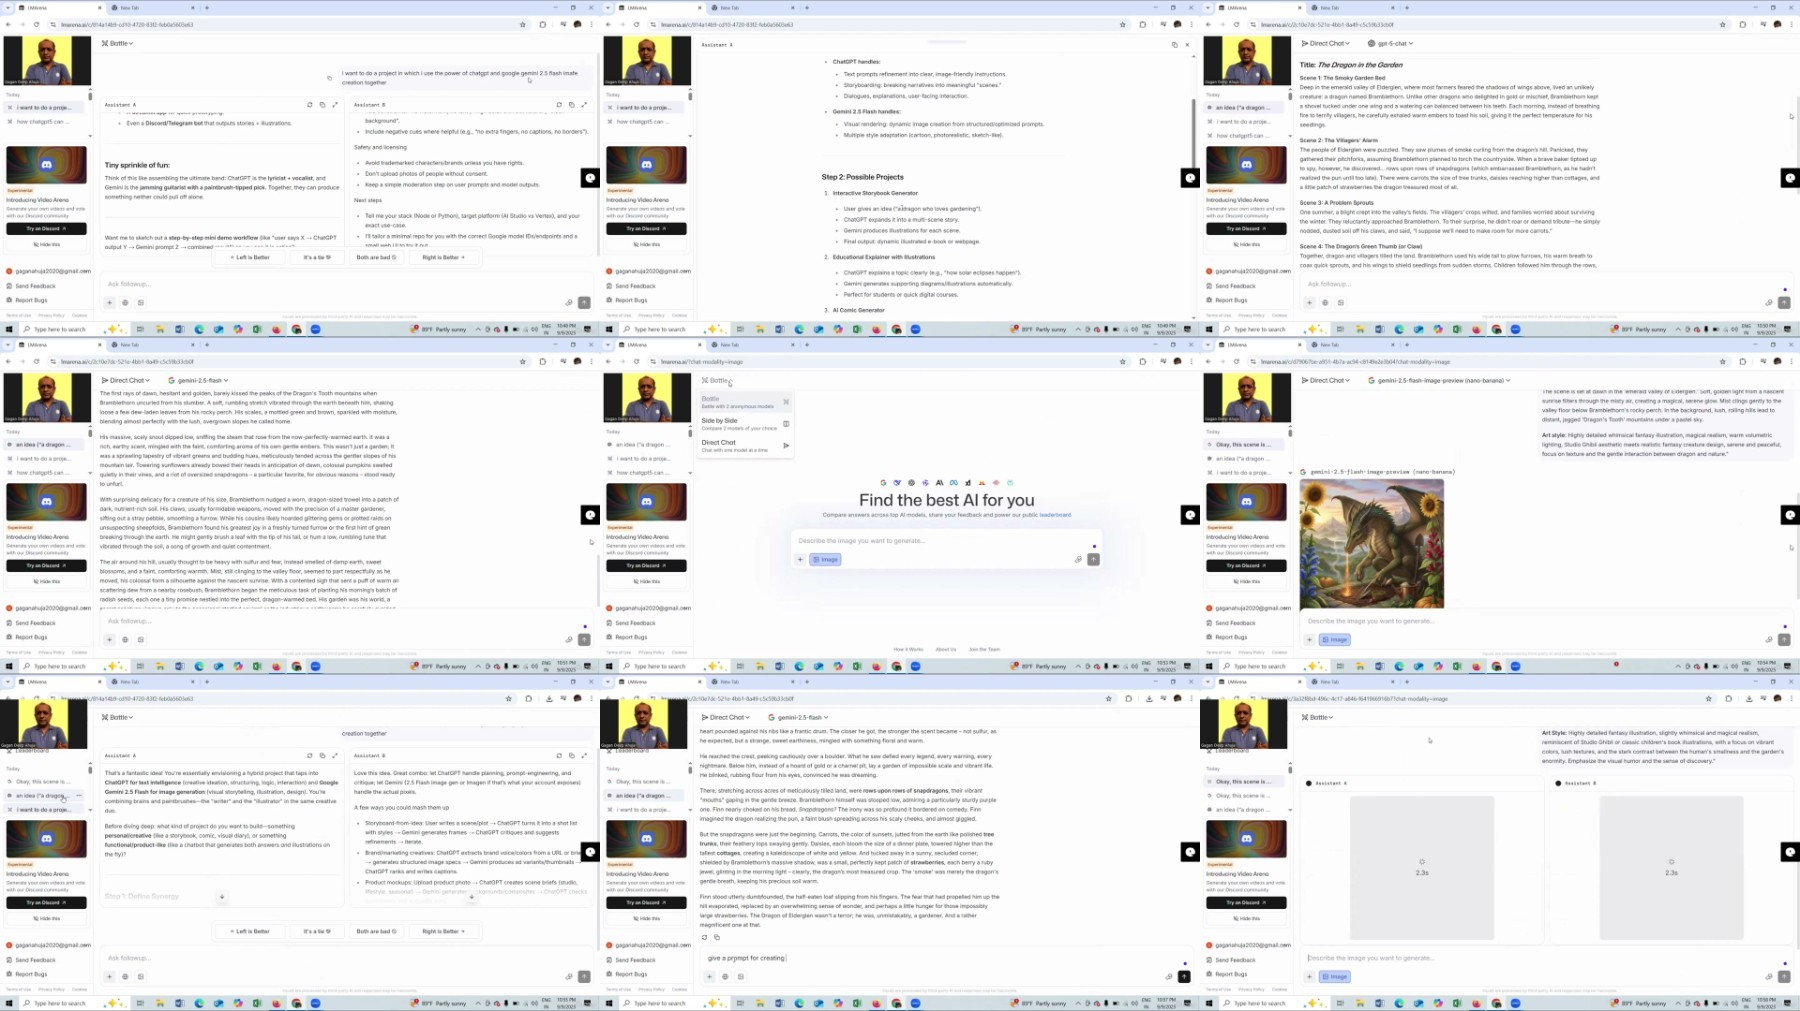Toggle the Image chip under 'Find the best AI'
Viewport: 1800px width, 1011px height.
(826, 559)
